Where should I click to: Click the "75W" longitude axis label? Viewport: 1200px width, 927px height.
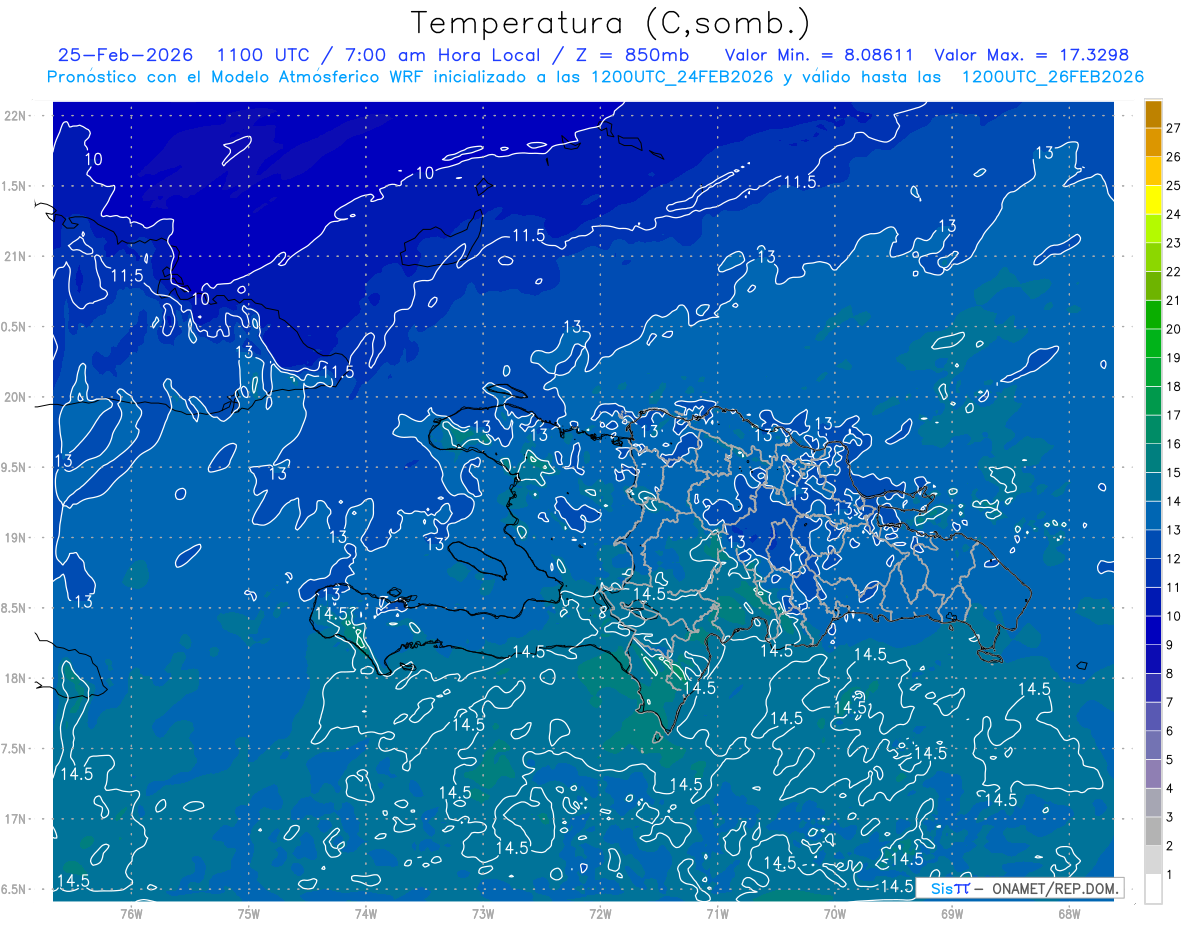coord(249,913)
